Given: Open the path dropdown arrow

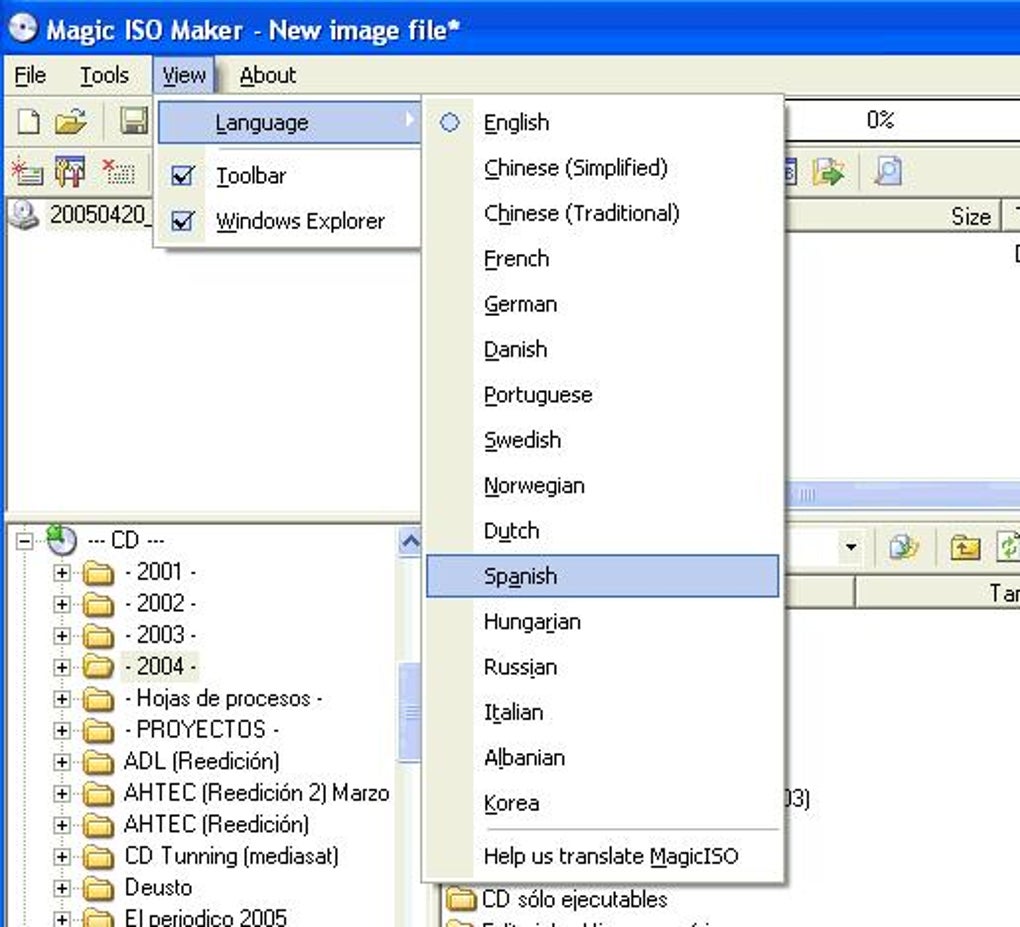Looking at the screenshot, I should click(x=851, y=547).
